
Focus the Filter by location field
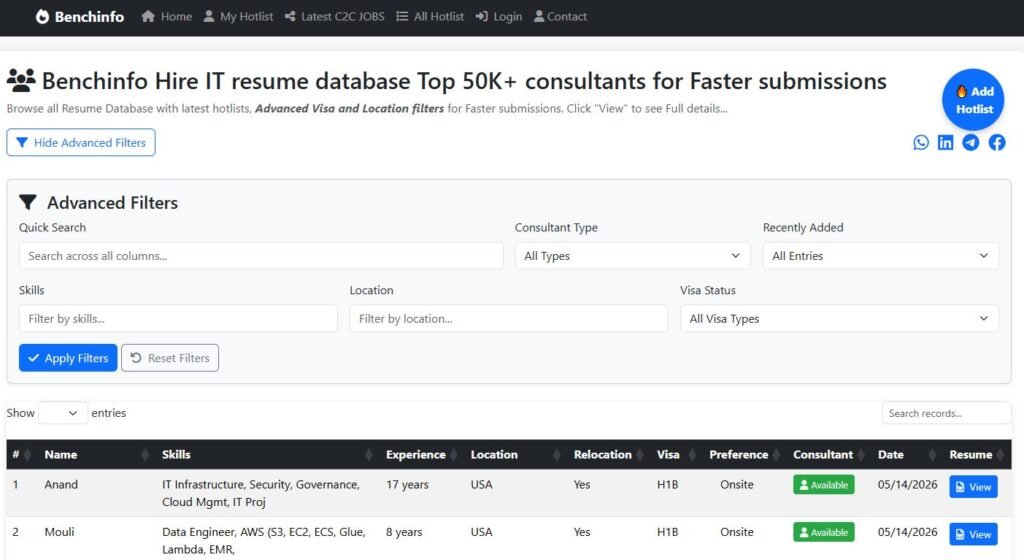tap(509, 319)
